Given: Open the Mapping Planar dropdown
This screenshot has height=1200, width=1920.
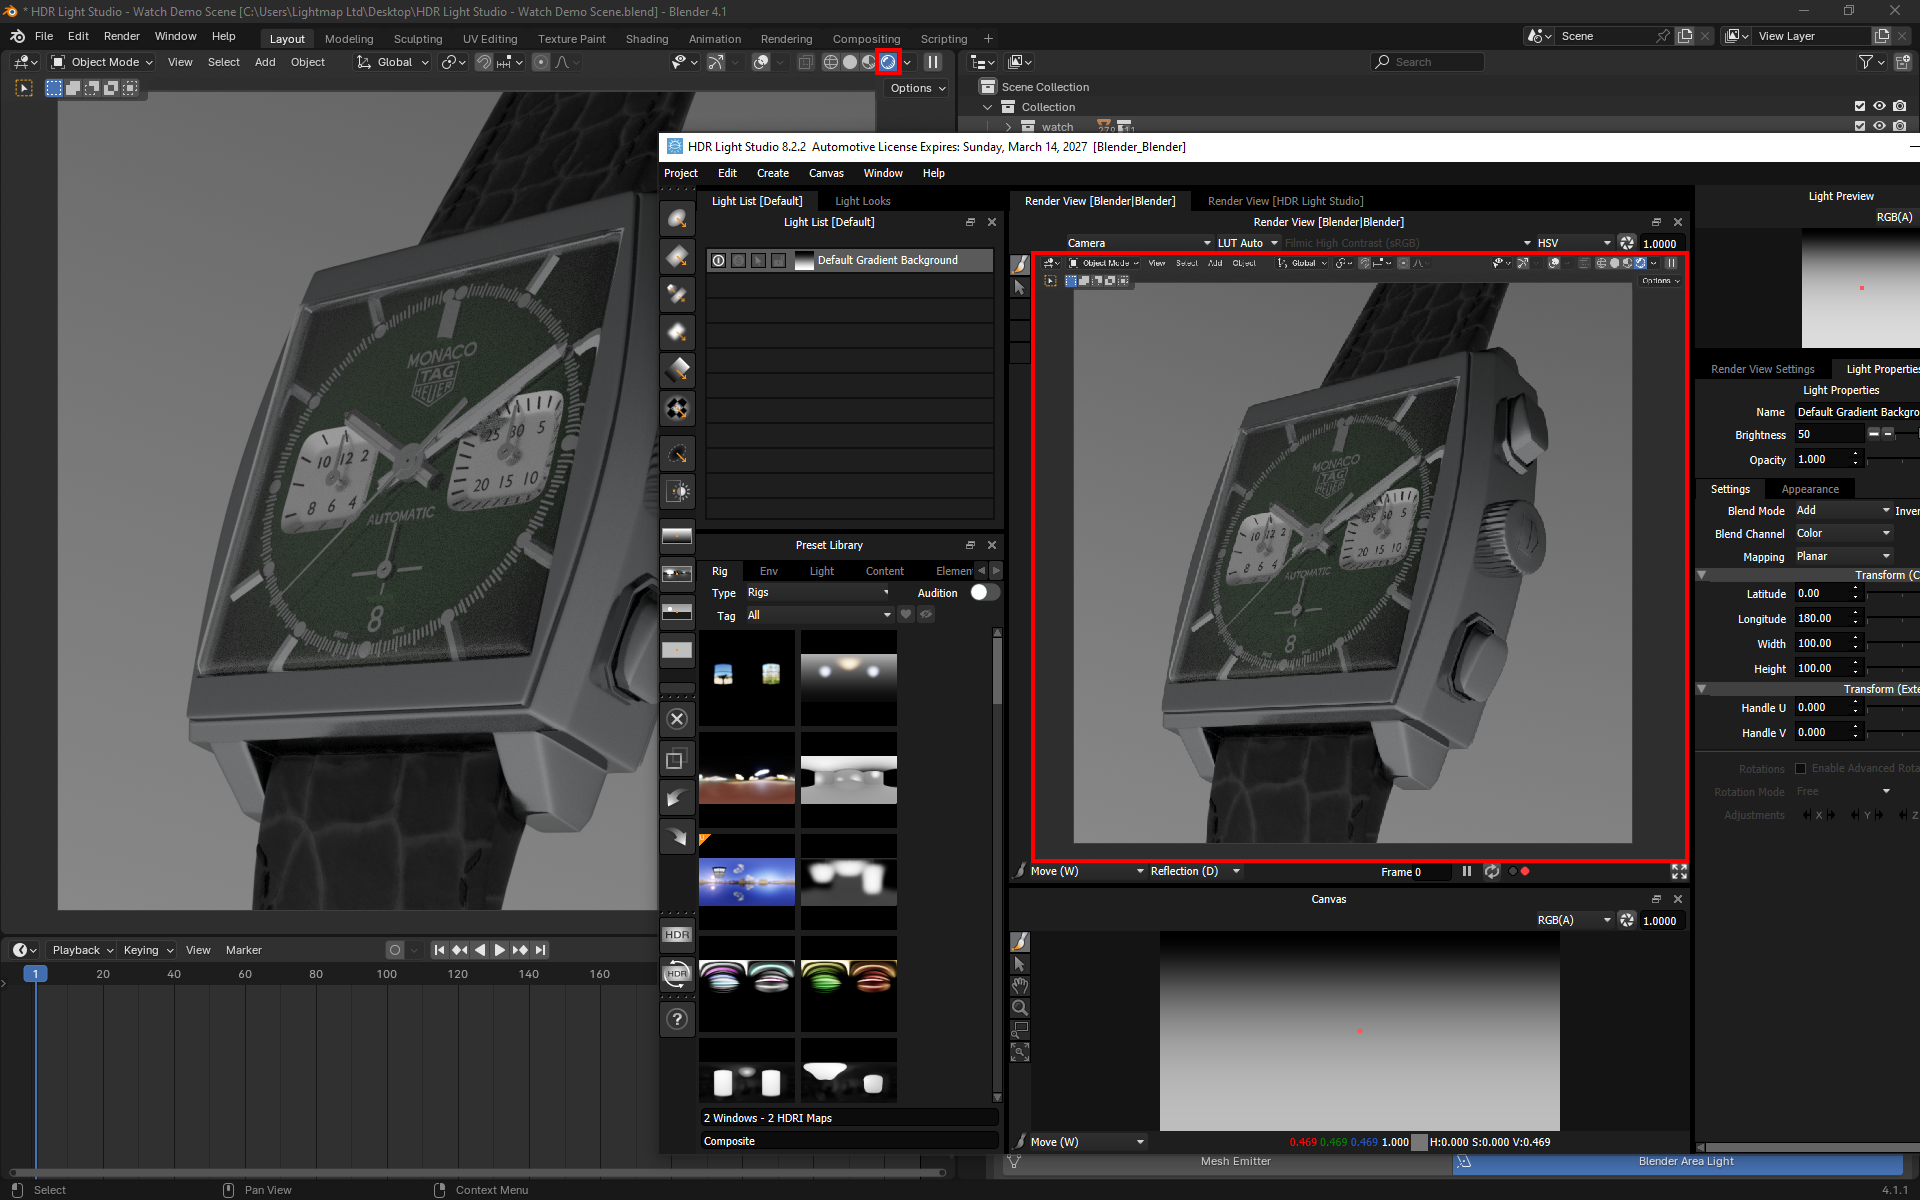Looking at the screenshot, I should pyautogui.click(x=1842, y=556).
